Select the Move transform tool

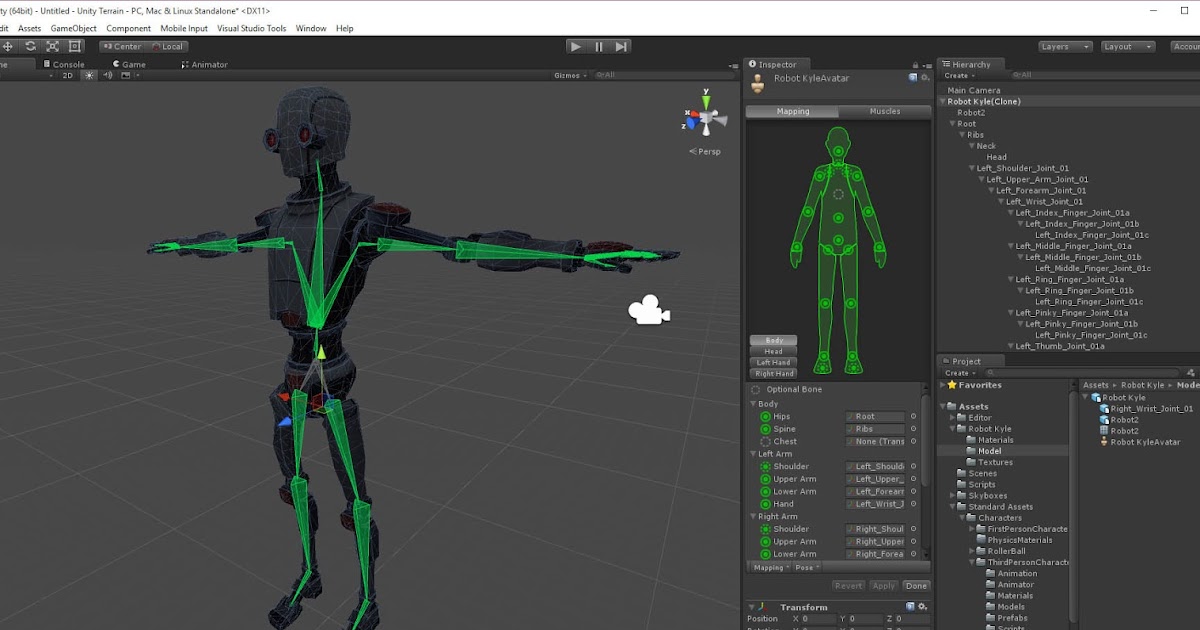[x=7, y=46]
